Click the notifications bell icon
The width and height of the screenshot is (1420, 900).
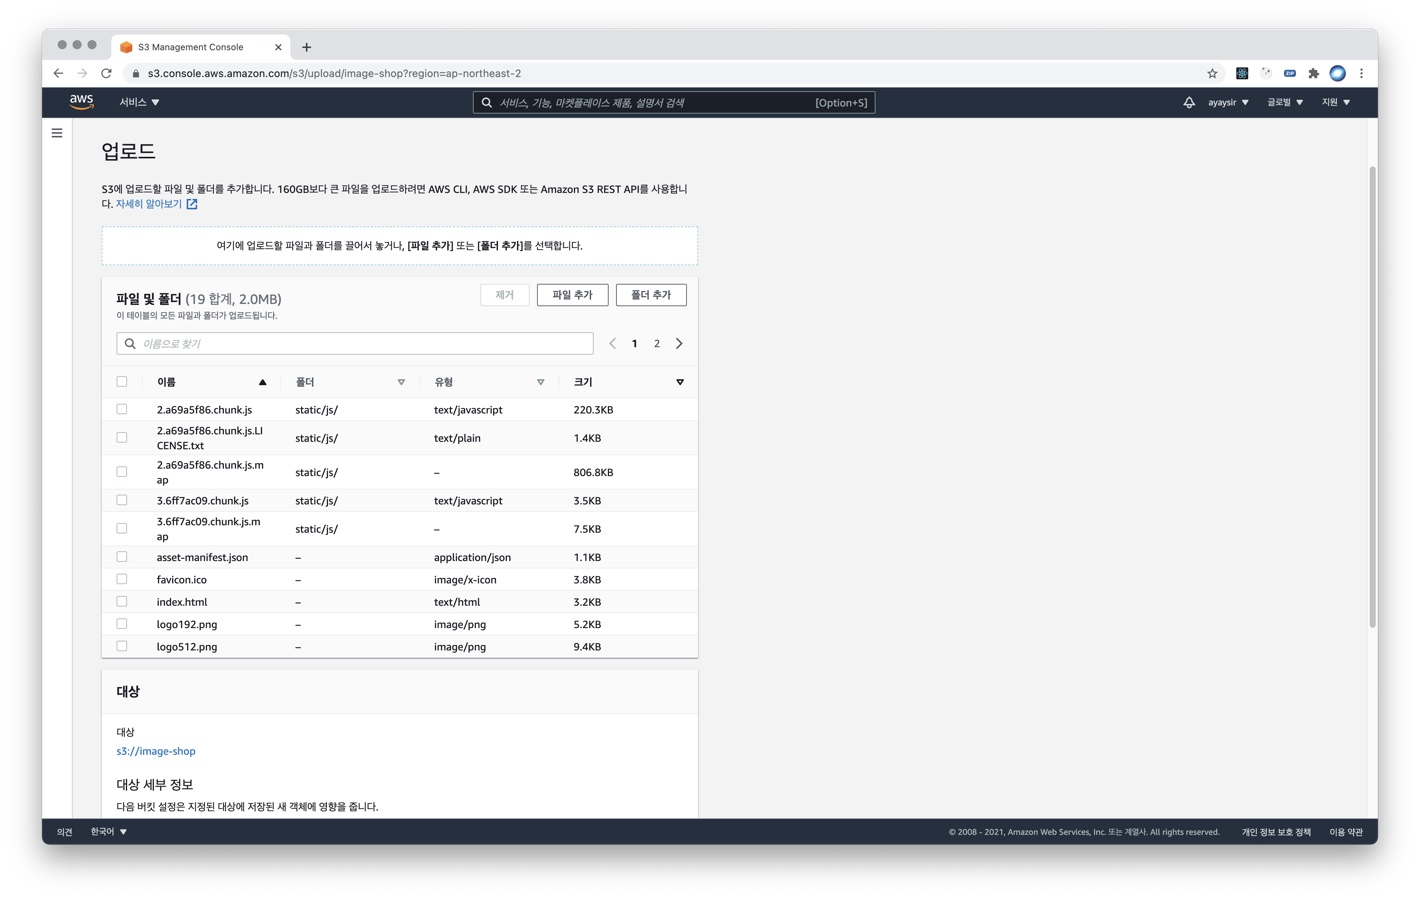[x=1188, y=102]
